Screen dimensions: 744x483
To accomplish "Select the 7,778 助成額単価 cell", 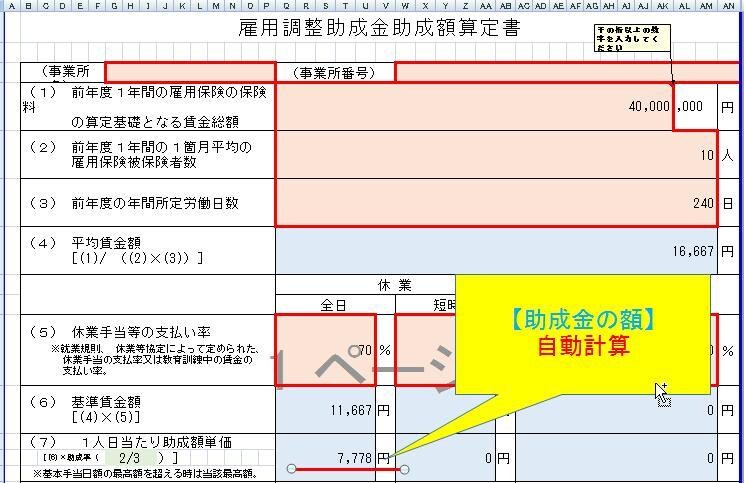I will (326, 458).
